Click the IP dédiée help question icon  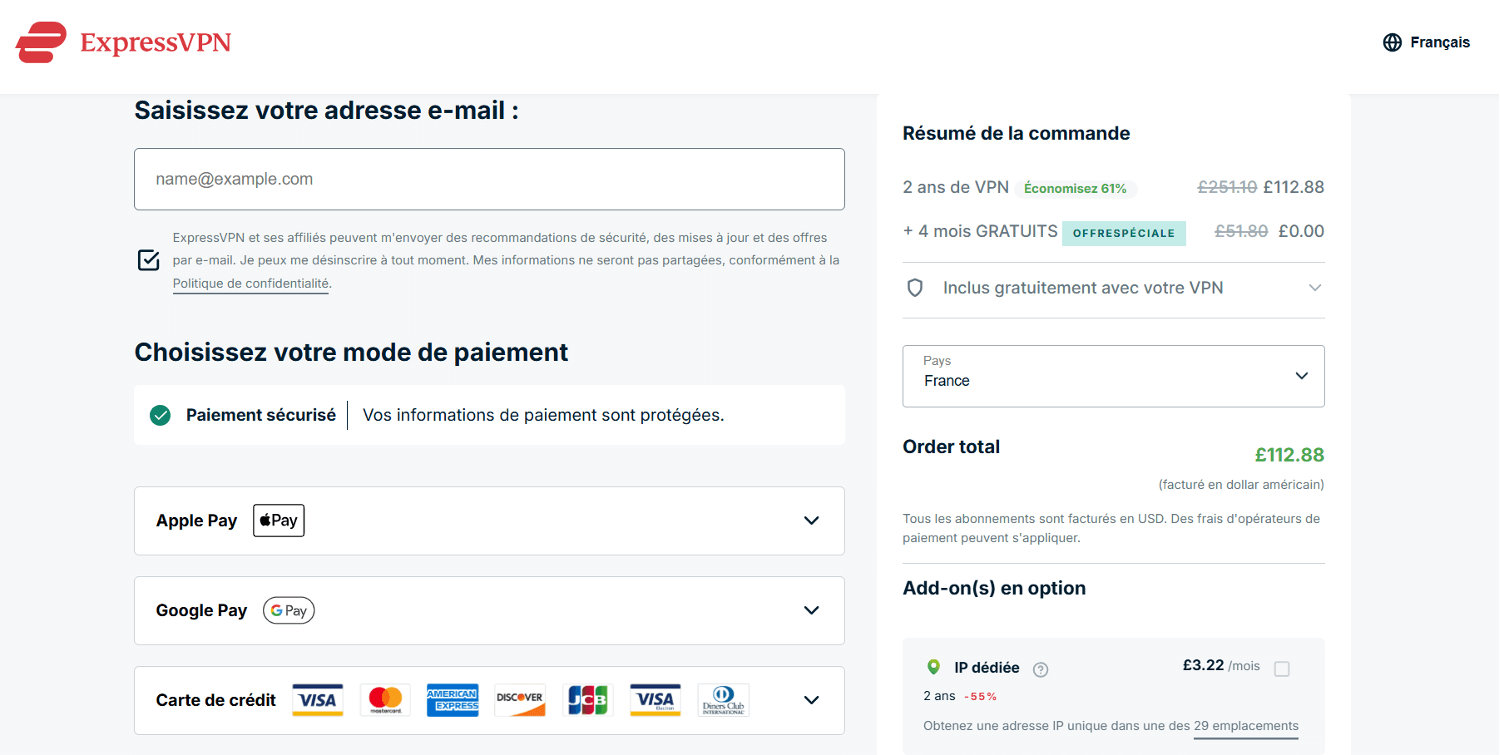click(x=1040, y=669)
